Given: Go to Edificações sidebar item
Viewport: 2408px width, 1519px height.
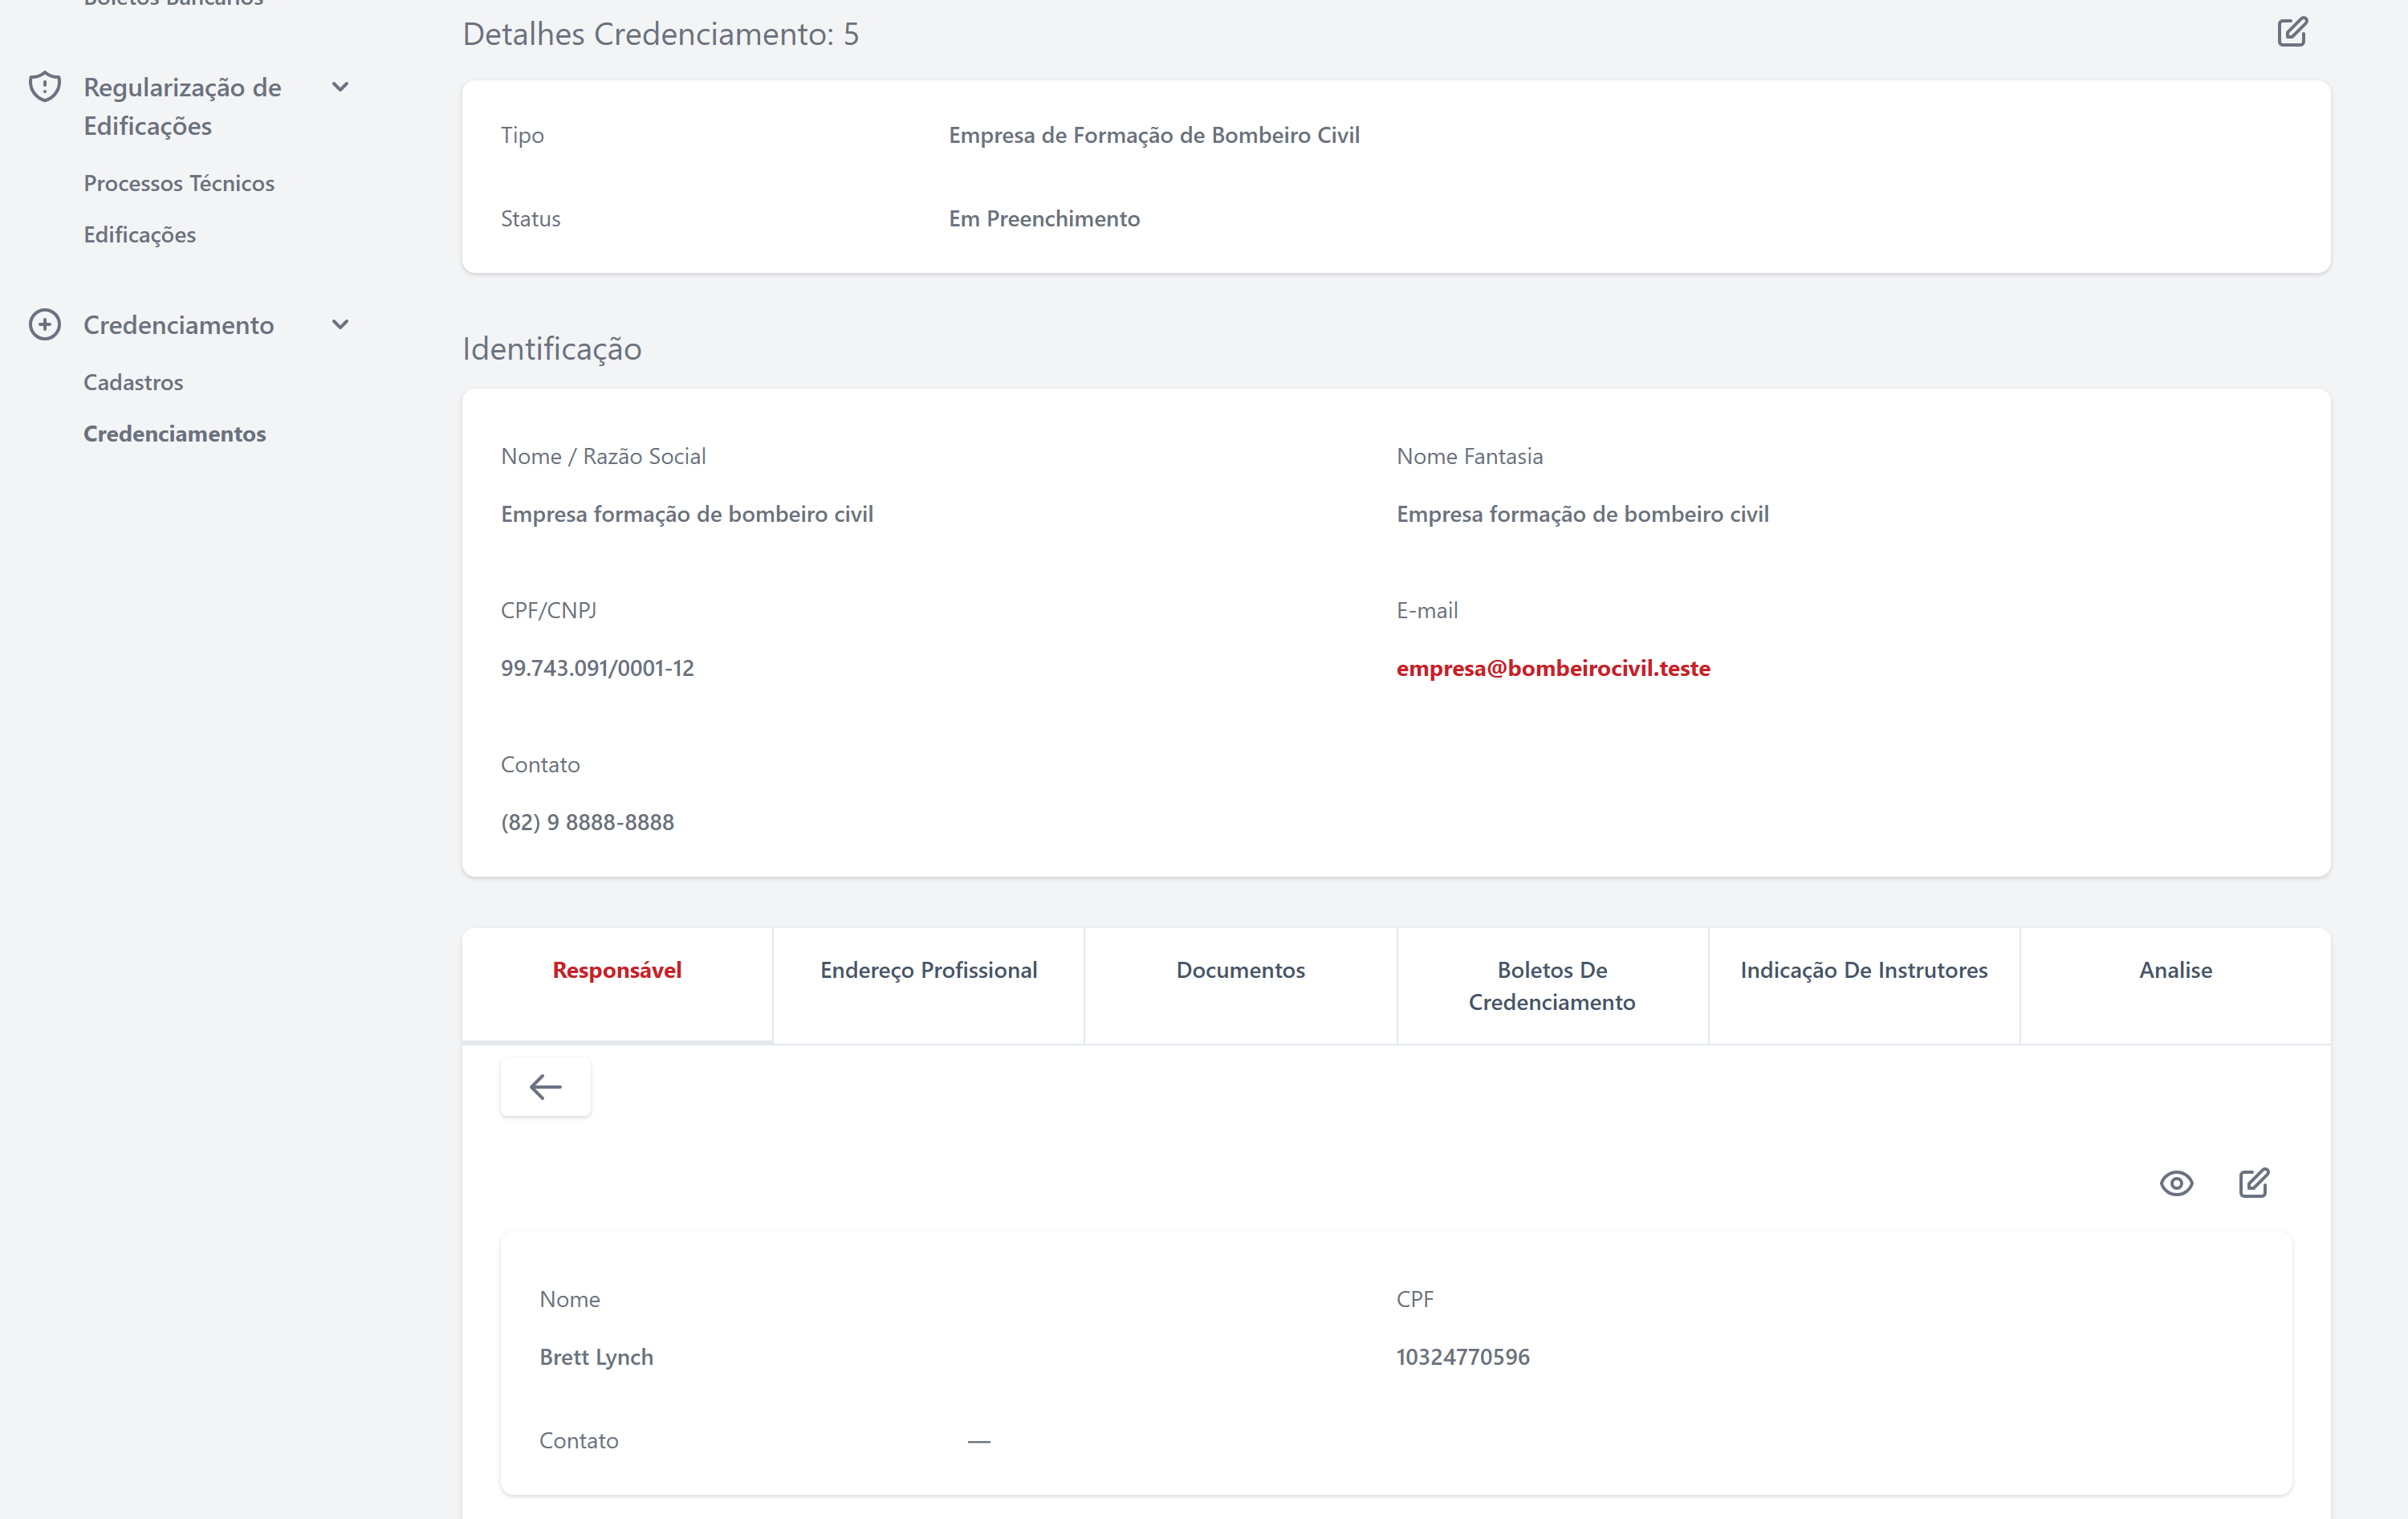Looking at the screenshot, I should pyautogui.click(x=140, y=235).
